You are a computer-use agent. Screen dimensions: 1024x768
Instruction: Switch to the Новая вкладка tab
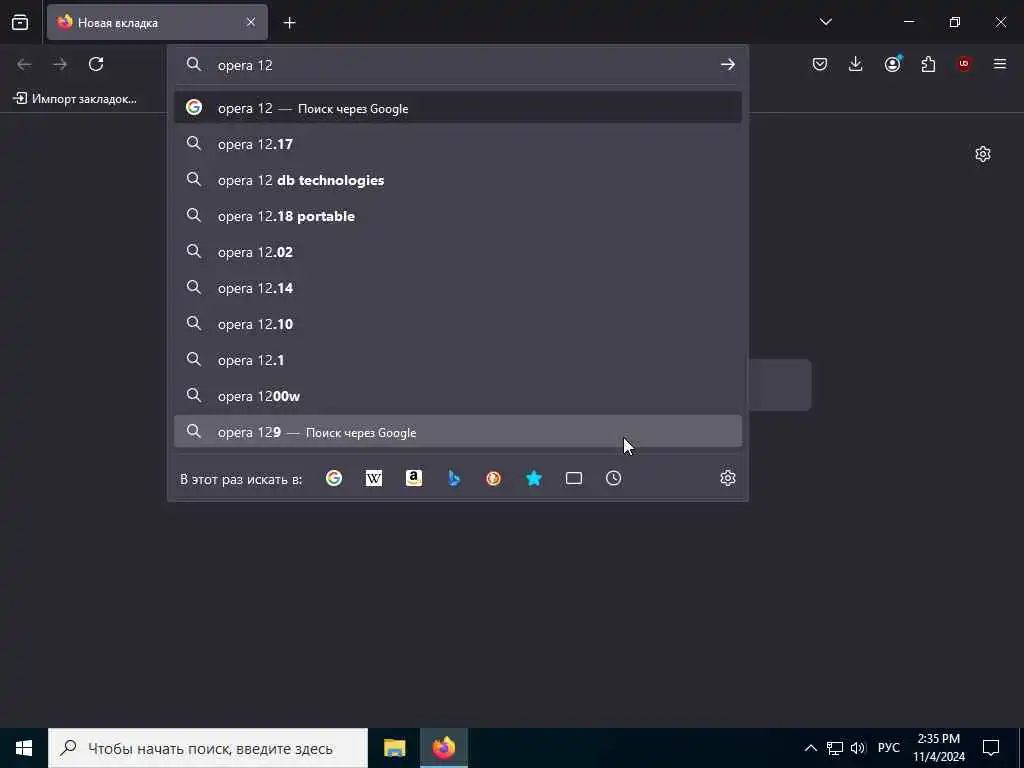(x=157, y=22)
